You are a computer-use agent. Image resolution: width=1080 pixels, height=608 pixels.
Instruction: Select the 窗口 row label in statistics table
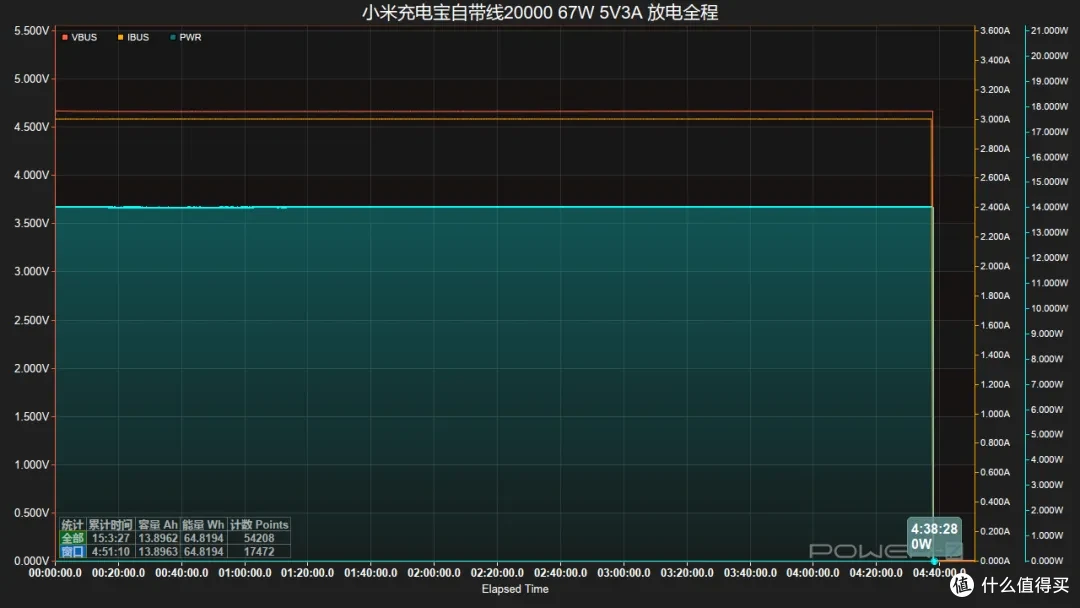coord(72,552)
